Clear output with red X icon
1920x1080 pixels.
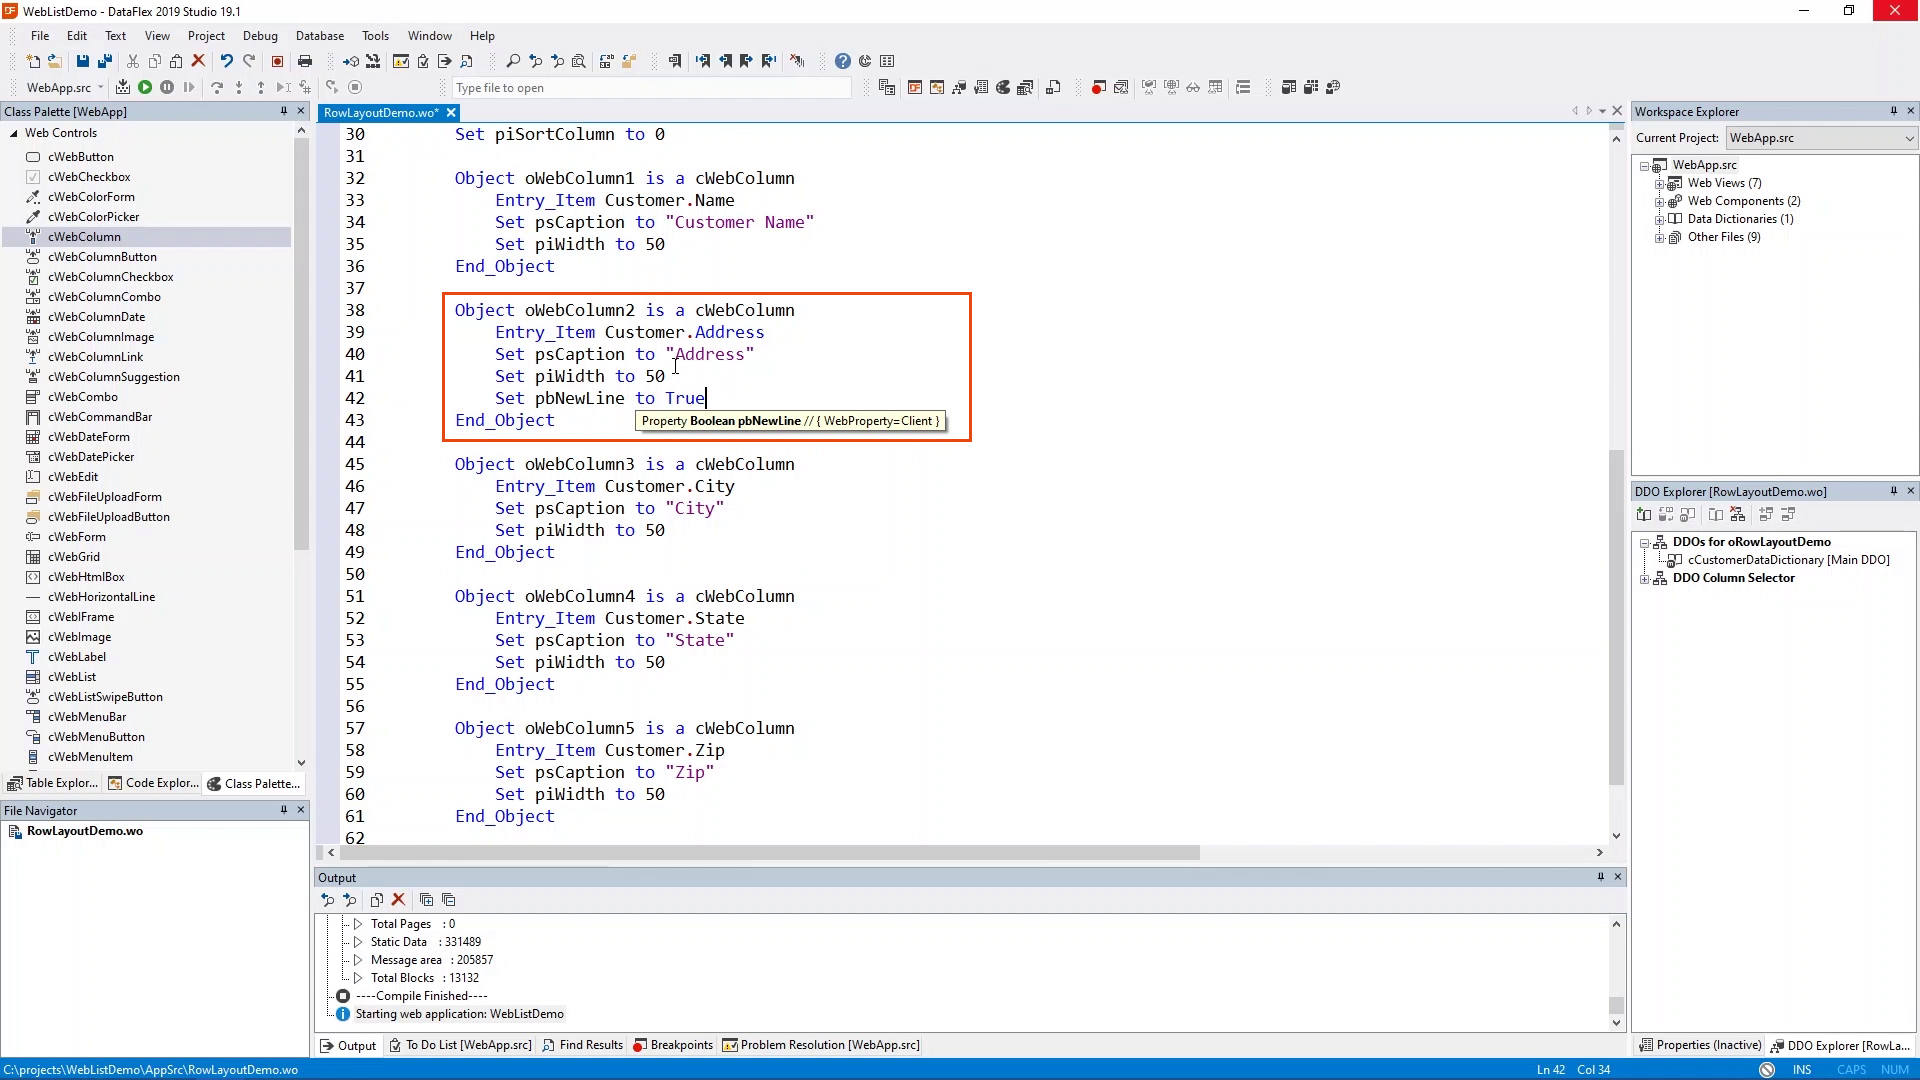click(x=398, y=900)
